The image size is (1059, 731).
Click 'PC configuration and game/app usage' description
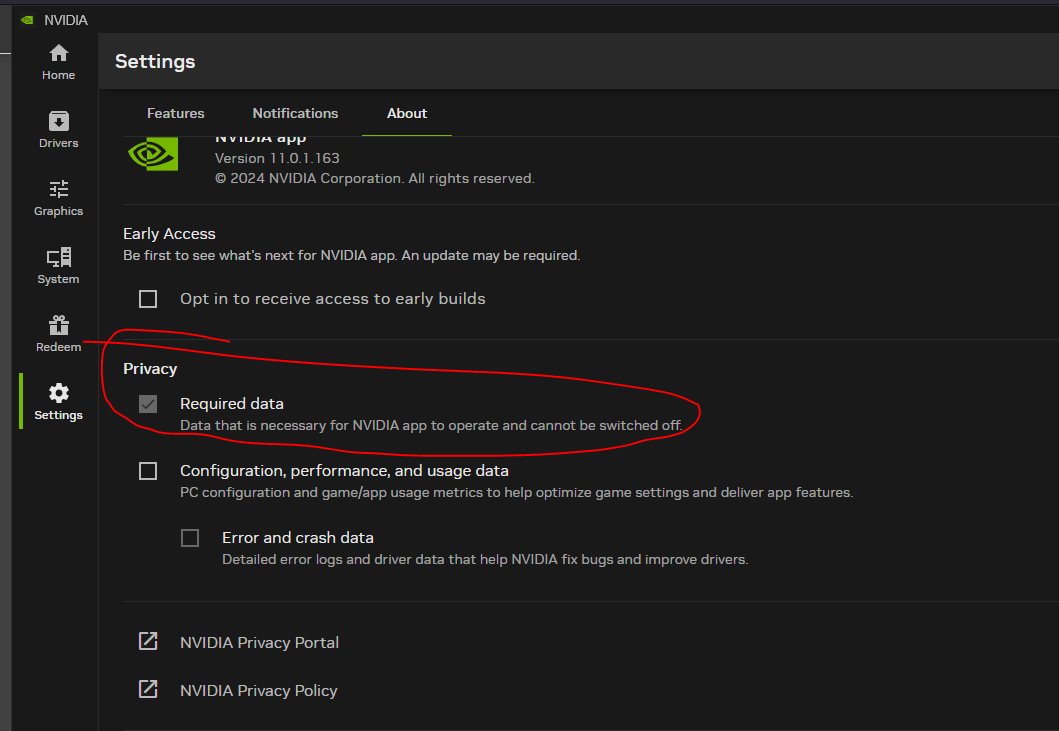[517, 493]
